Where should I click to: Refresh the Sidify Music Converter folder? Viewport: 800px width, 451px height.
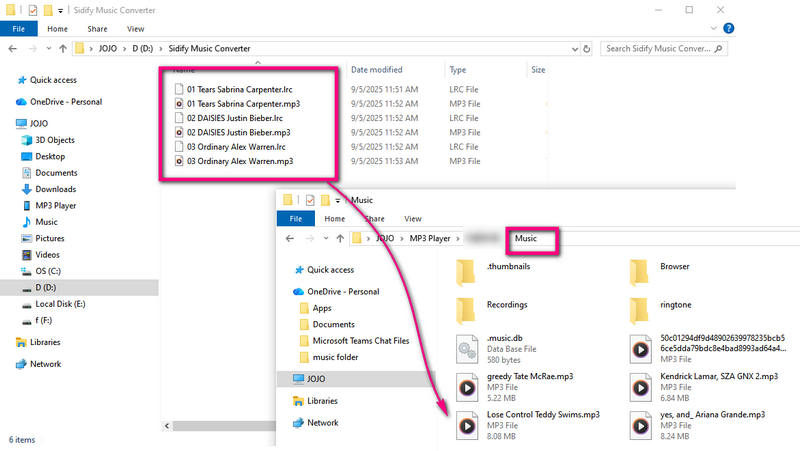(587, 49)
